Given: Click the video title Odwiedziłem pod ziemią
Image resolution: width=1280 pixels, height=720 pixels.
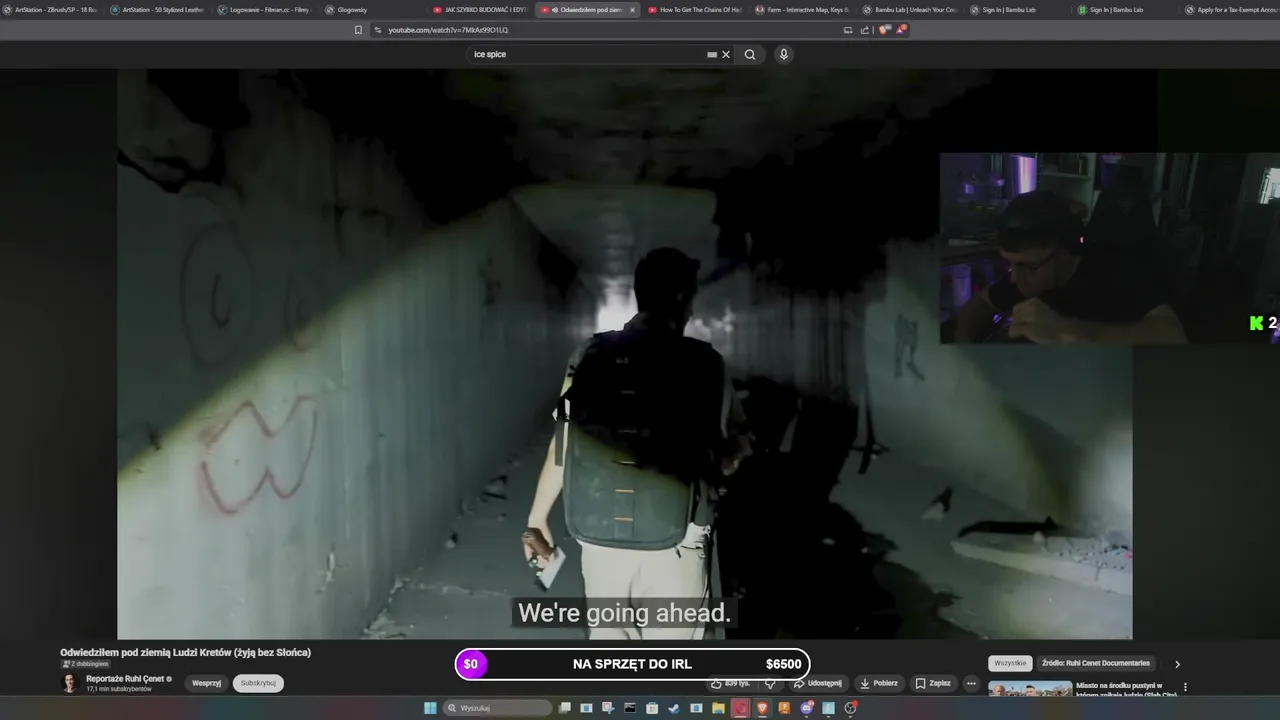Looking at the screenshot, I should [x=185, y=652].
